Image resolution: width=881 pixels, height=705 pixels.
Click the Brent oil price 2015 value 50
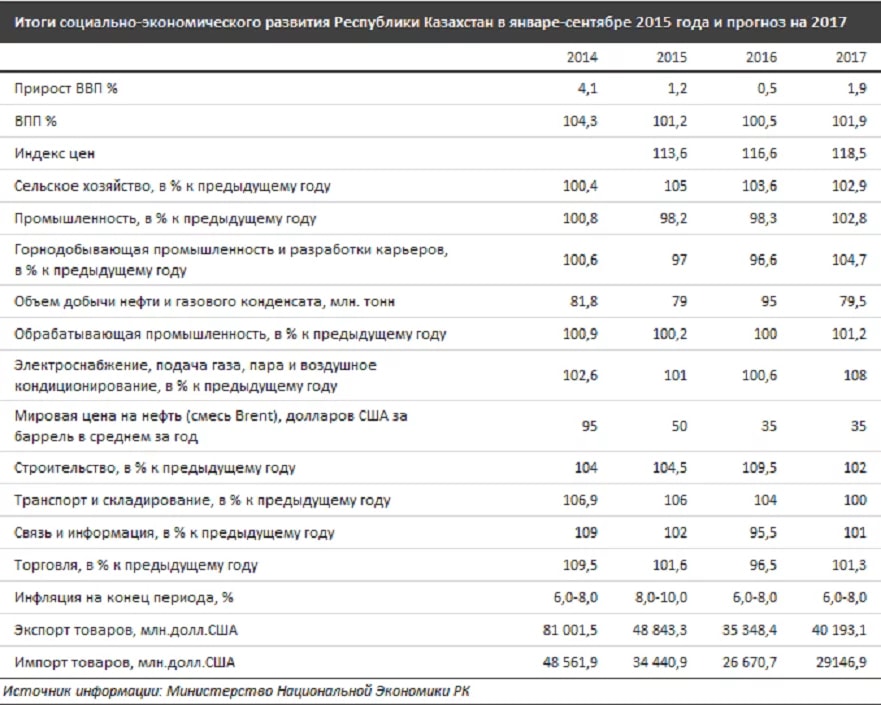pos(679,426)
